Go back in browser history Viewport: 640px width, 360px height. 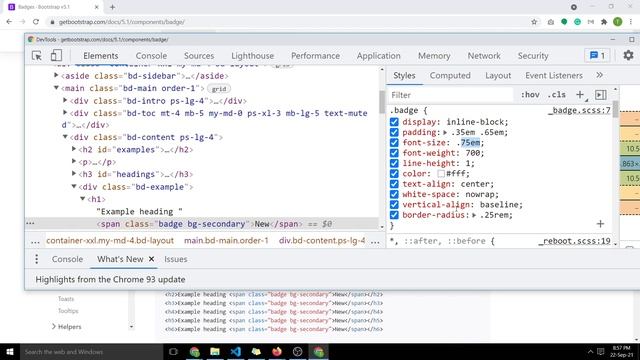pos(9,22)
